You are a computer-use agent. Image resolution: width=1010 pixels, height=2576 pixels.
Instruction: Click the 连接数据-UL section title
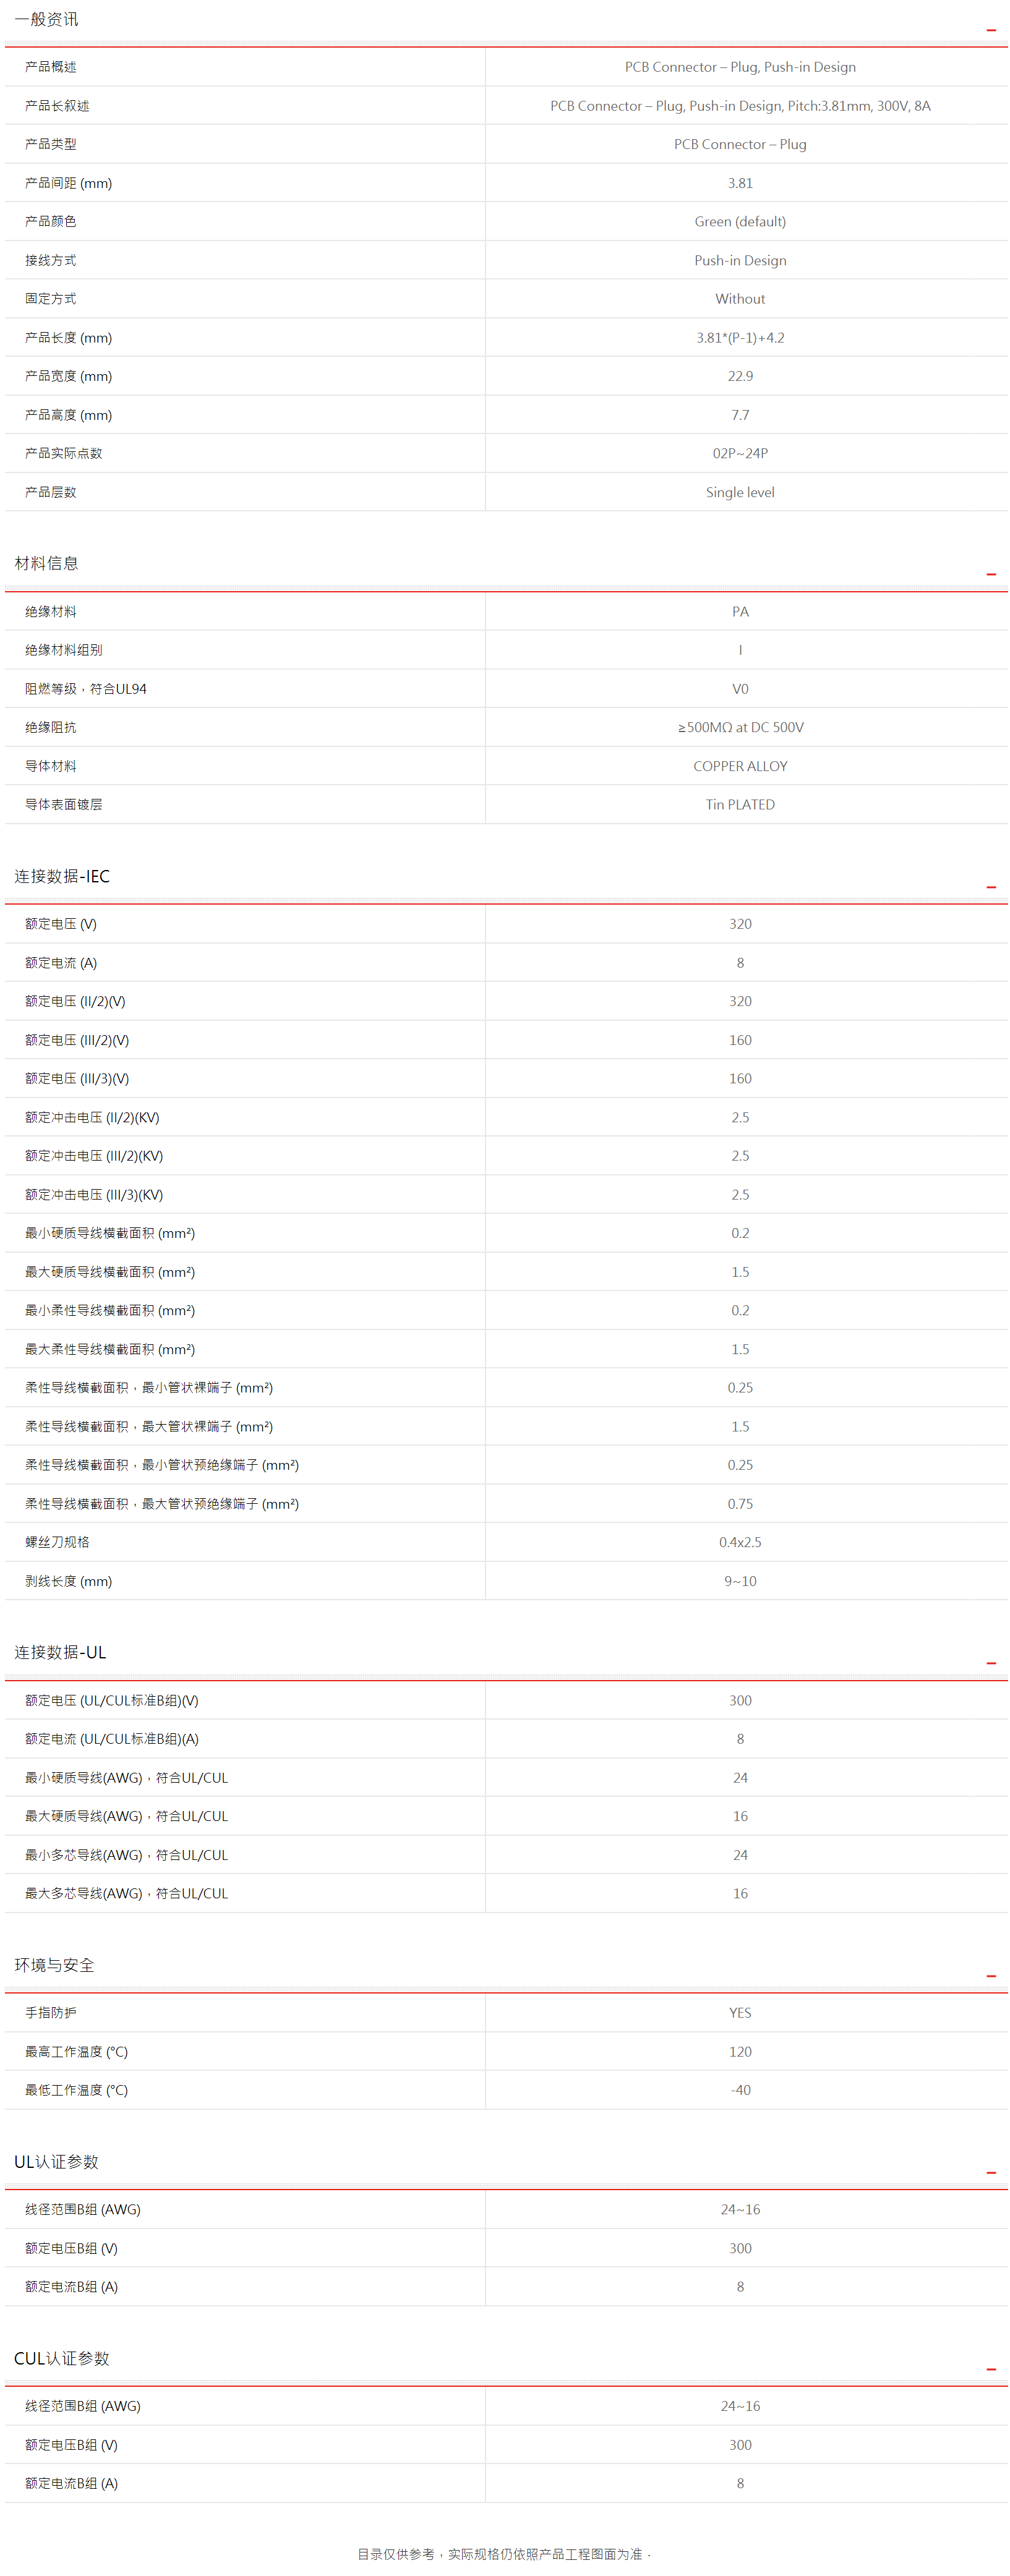[x=60, y=1652]
